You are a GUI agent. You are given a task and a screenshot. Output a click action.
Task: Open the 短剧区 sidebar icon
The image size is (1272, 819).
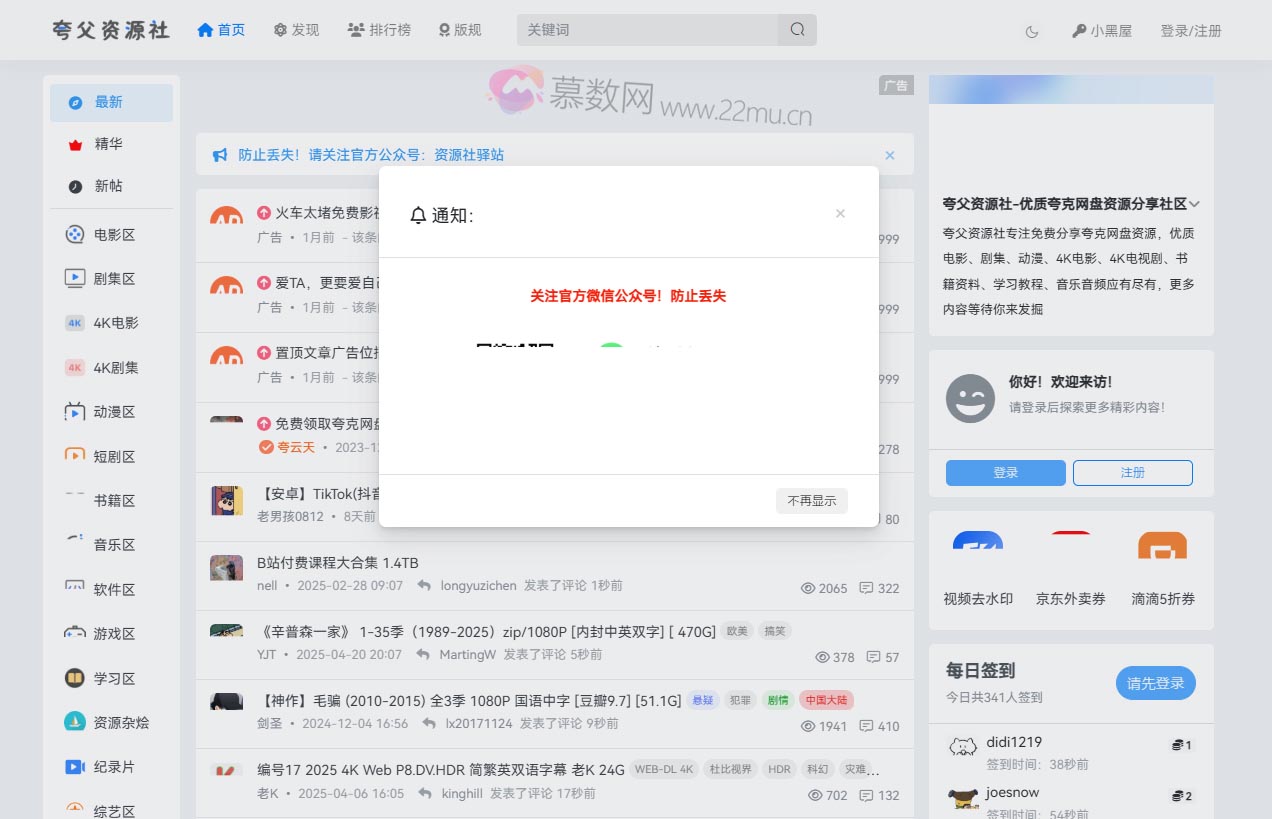(74, 455)
